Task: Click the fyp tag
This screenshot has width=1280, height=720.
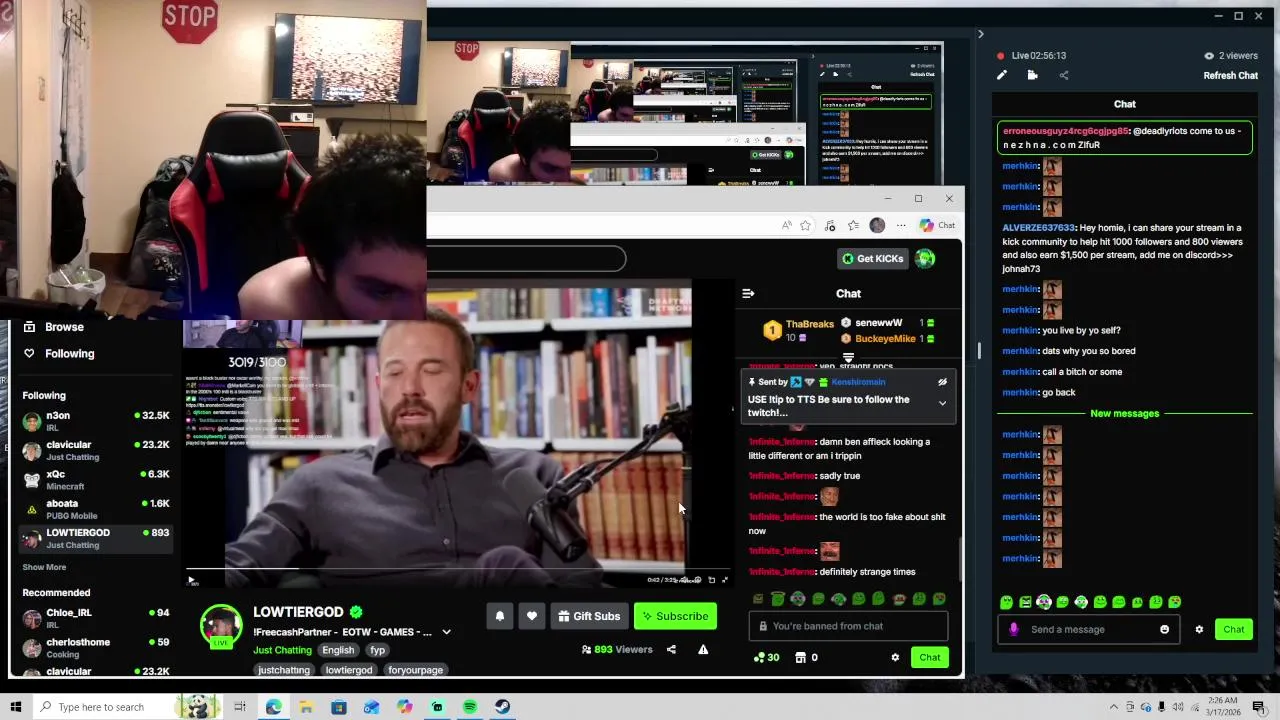Action: pos(377,650)
